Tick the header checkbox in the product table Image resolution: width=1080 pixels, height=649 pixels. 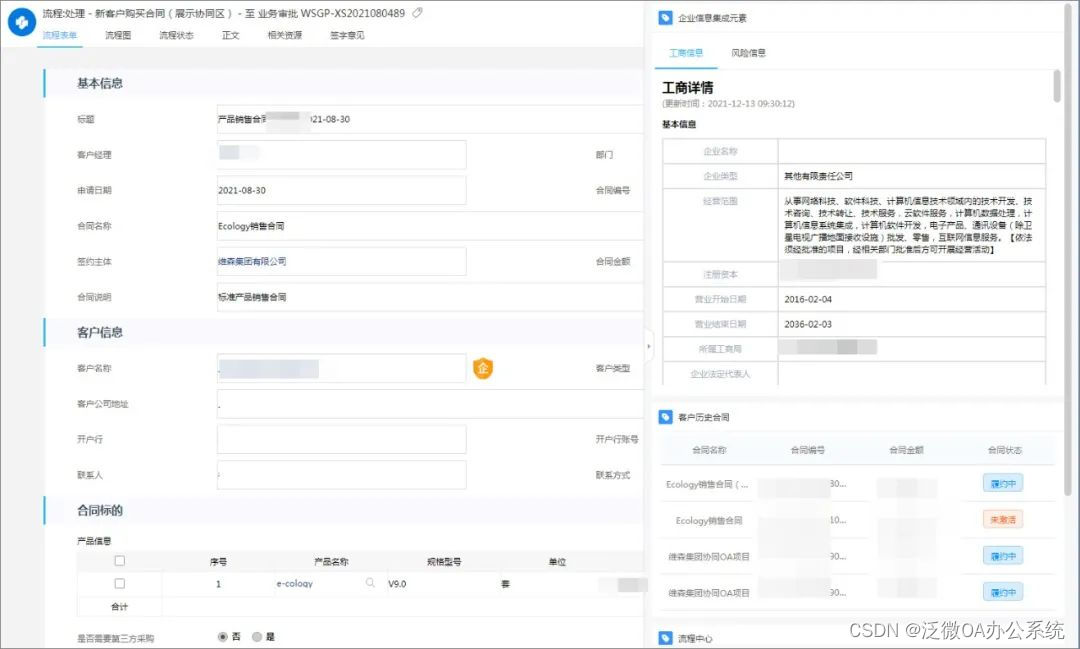click(x=120, y=561)
